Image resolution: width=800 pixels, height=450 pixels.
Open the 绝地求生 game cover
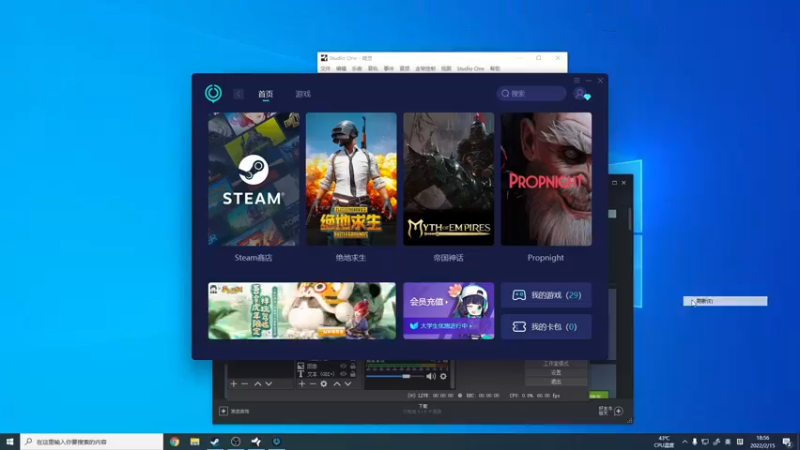coord(351,179)
